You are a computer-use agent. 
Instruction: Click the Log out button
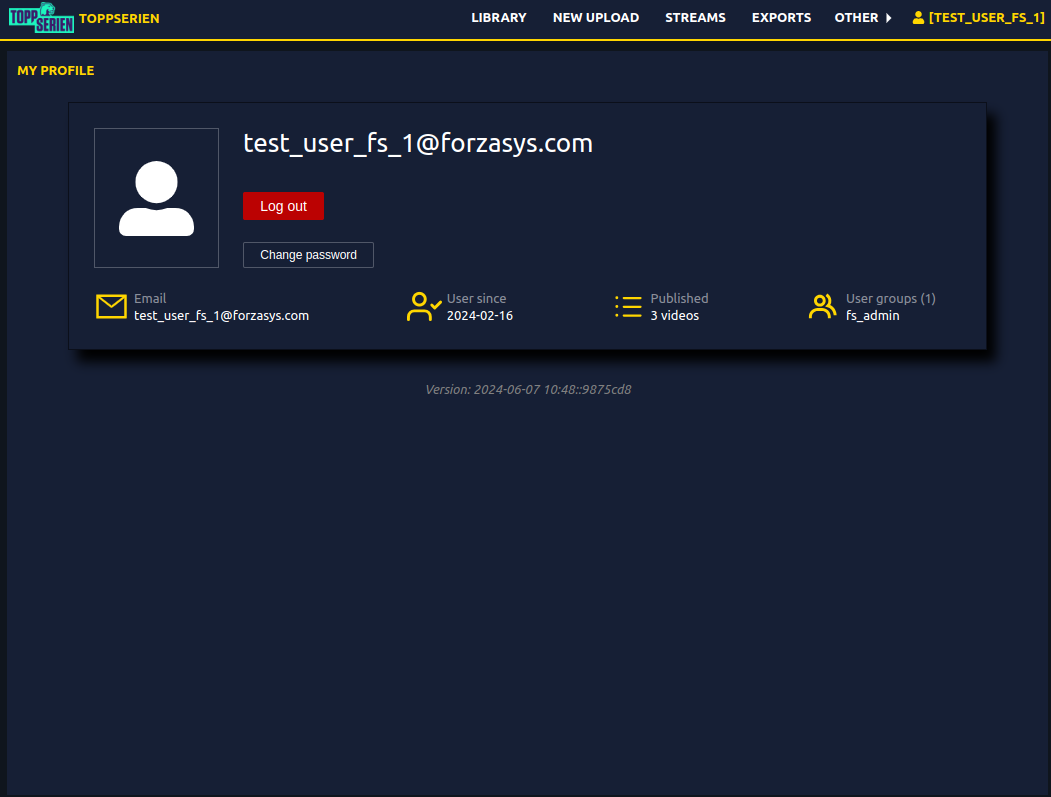(x=283, y=206)
